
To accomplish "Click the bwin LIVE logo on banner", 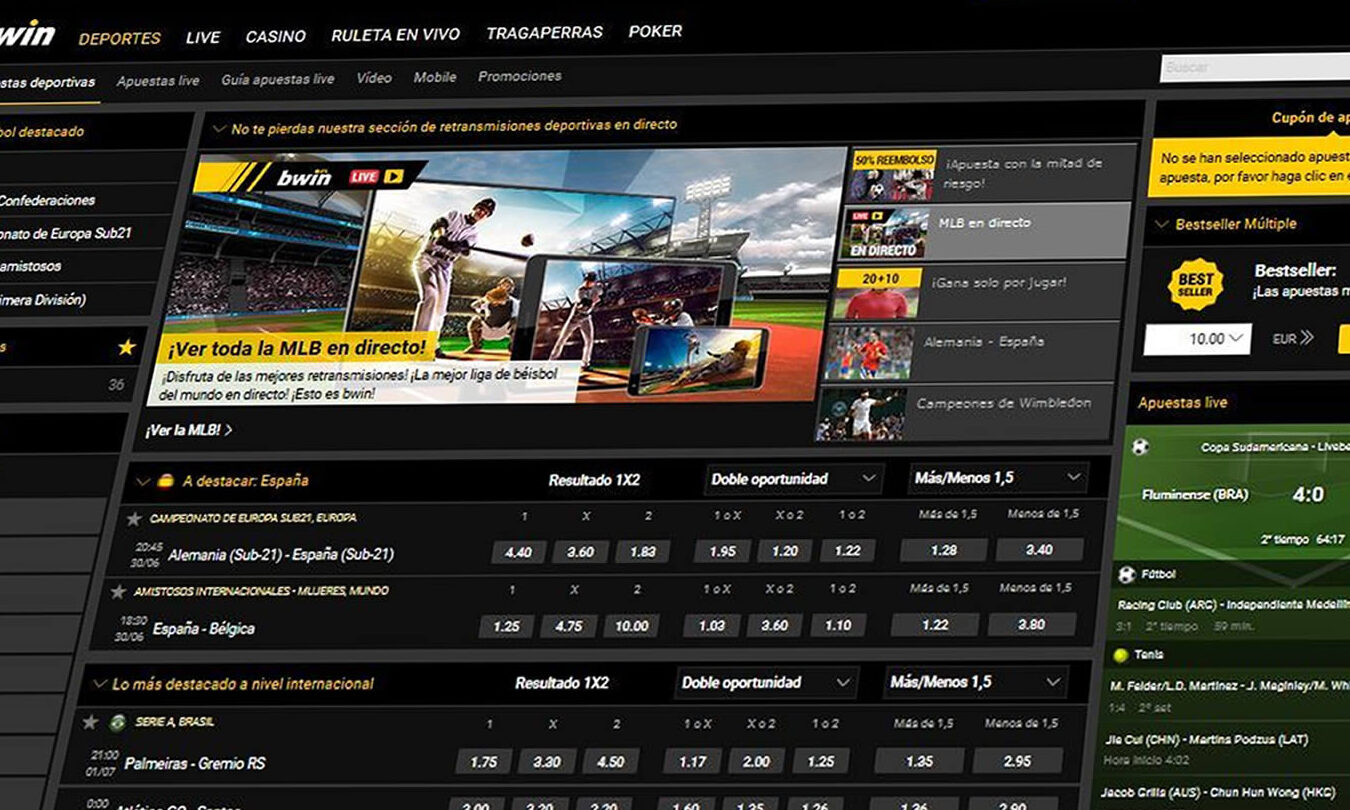I will (340, 178).
